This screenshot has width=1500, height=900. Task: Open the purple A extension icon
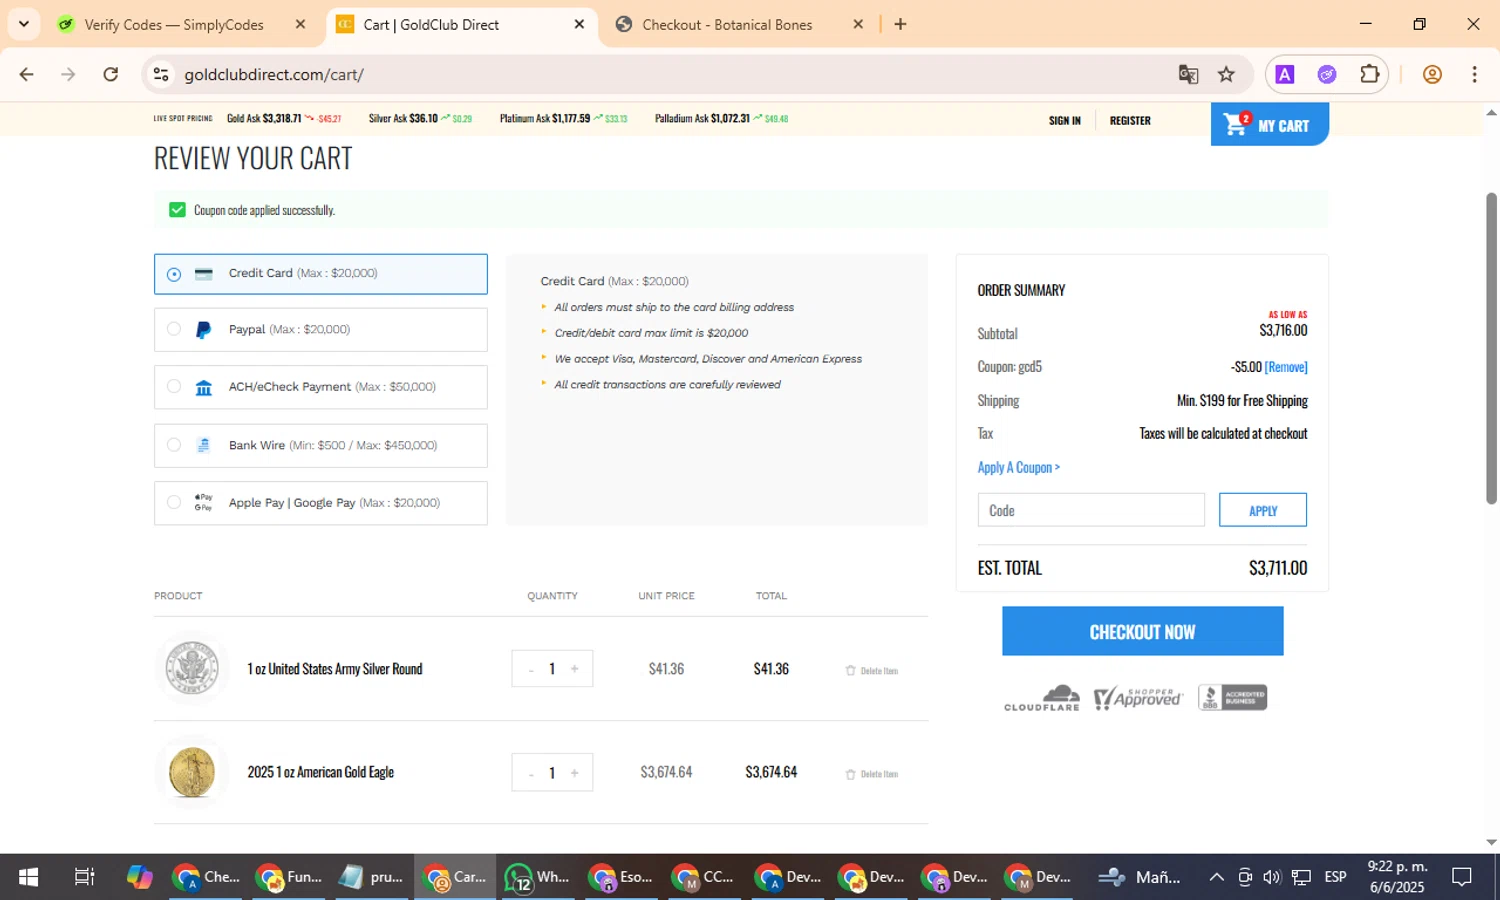(1285, 74)
